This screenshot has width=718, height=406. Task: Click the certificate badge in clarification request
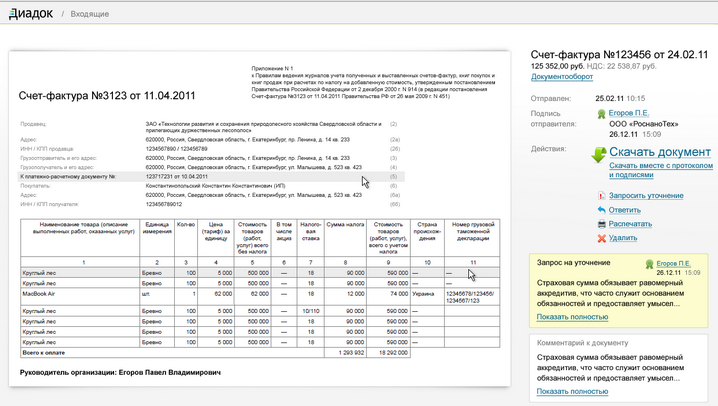click(x=648, y=263)
